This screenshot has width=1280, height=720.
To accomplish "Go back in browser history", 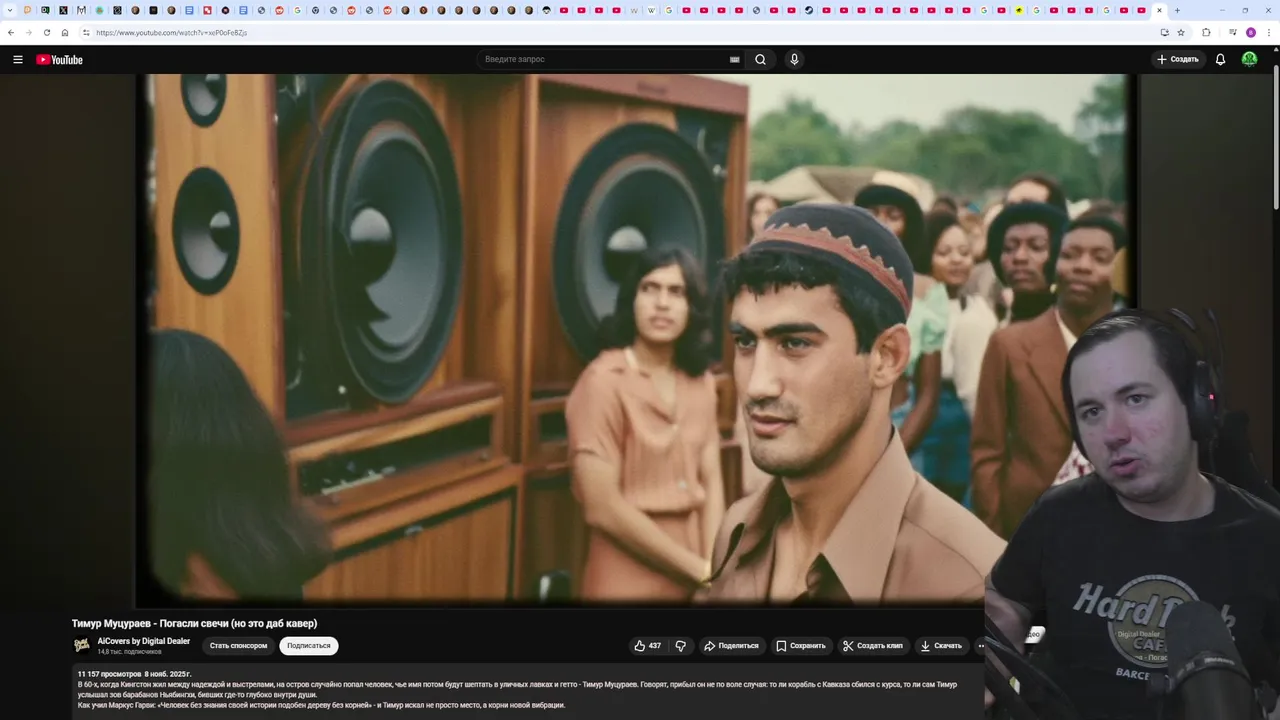I will [x=10, y=32].
